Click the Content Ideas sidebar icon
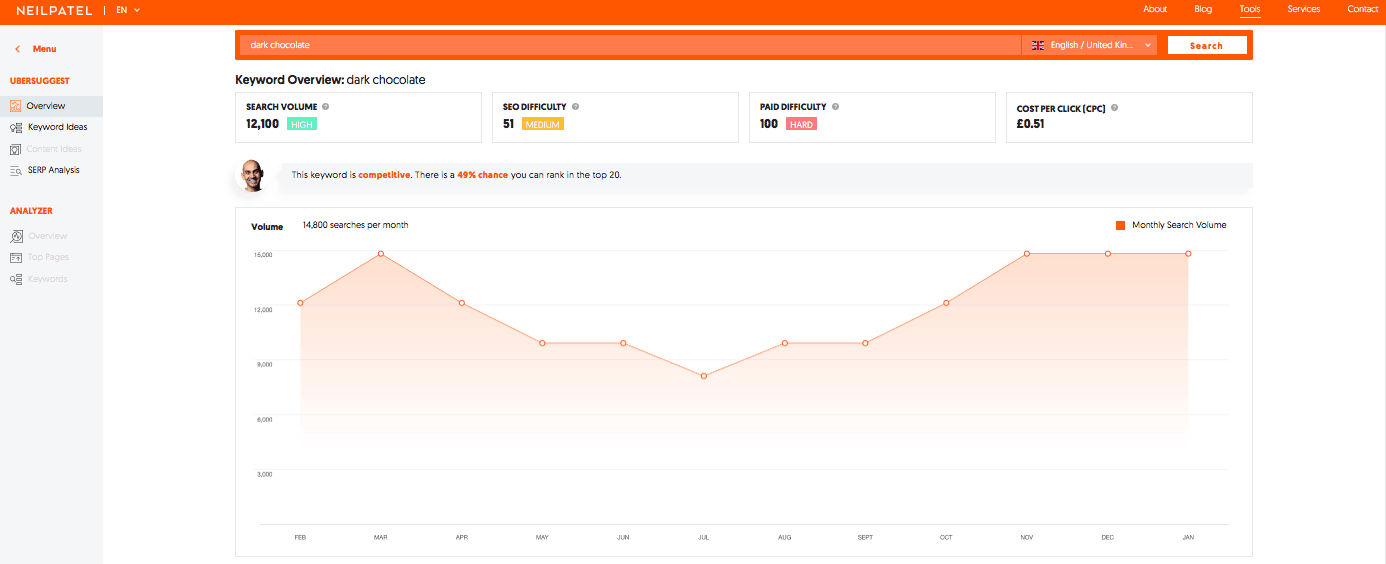The height and width of the screenshot is (564, 1386). click(16, 149)
